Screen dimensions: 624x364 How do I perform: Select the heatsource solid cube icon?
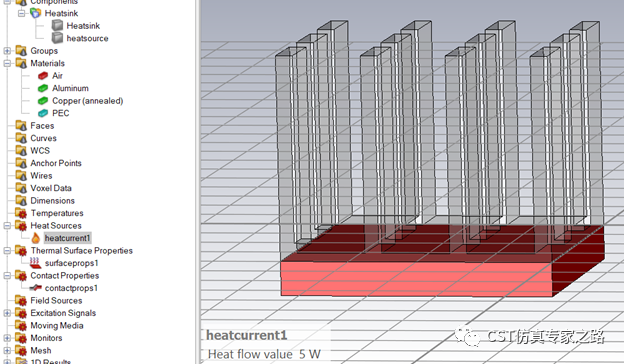click(57, 38)
